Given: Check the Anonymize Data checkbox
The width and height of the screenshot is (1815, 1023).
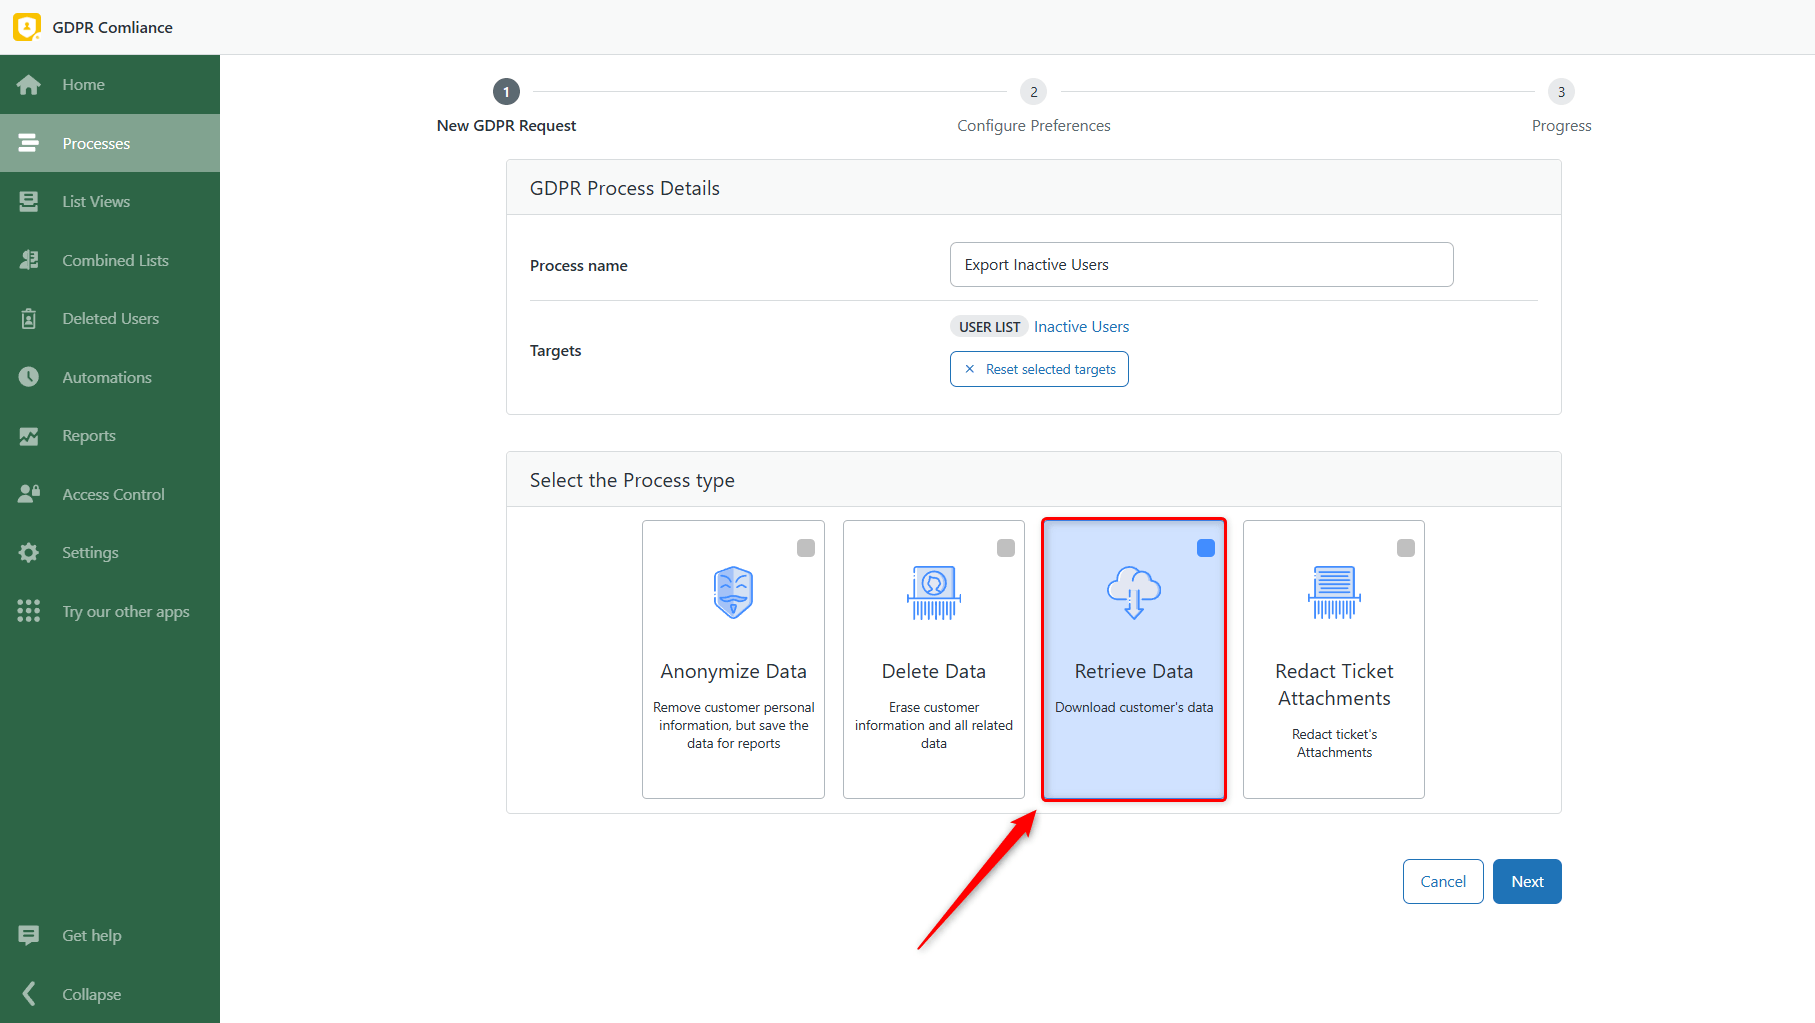Looking at the screenshot, I should (x=806, y=548).
